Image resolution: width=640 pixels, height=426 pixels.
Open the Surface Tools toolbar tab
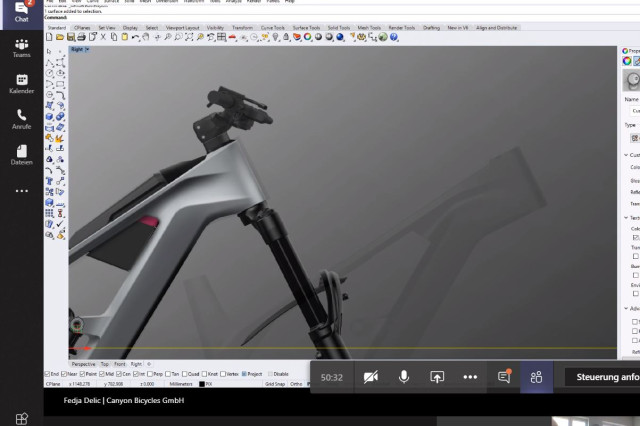306,28
